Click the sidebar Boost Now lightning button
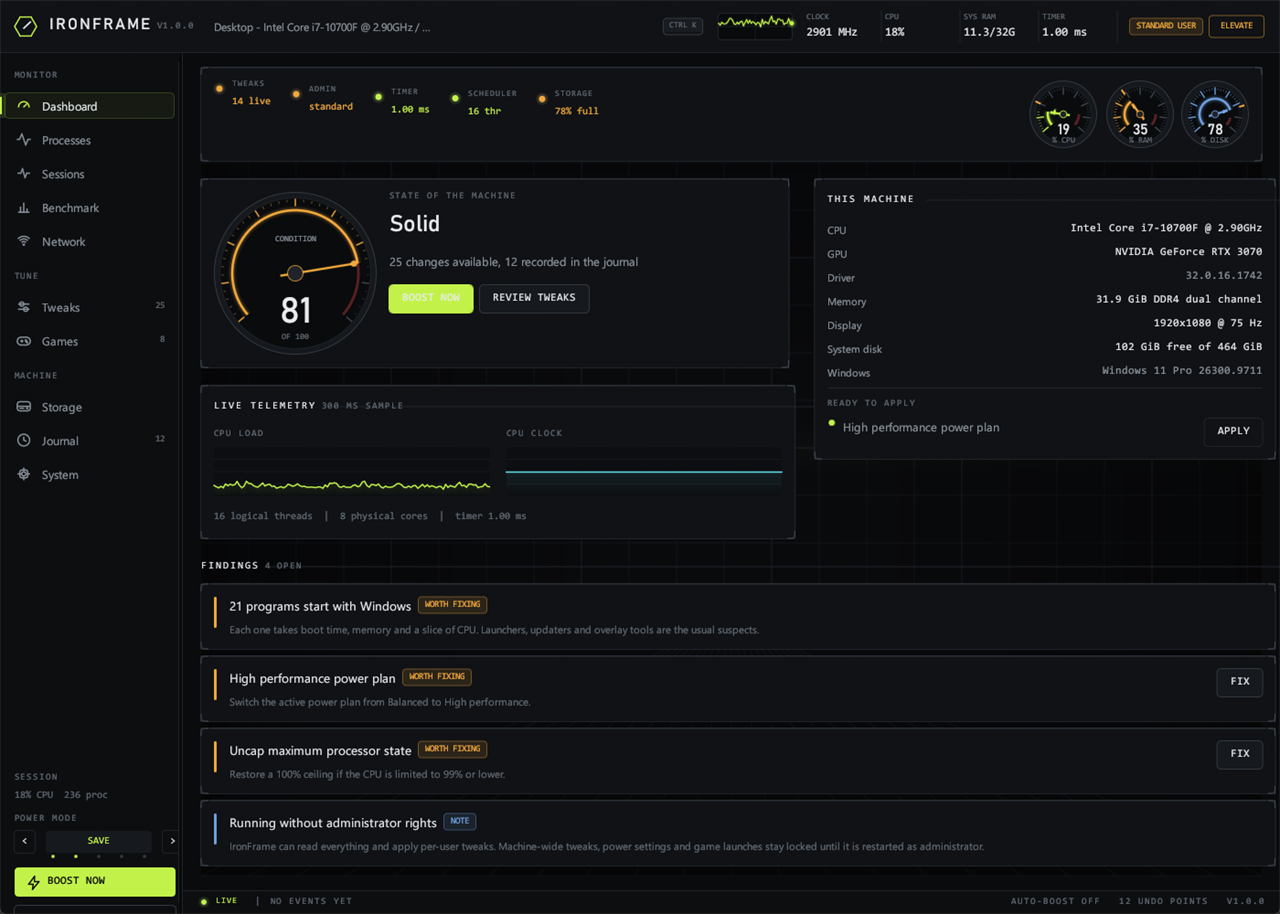 (95, 881)
